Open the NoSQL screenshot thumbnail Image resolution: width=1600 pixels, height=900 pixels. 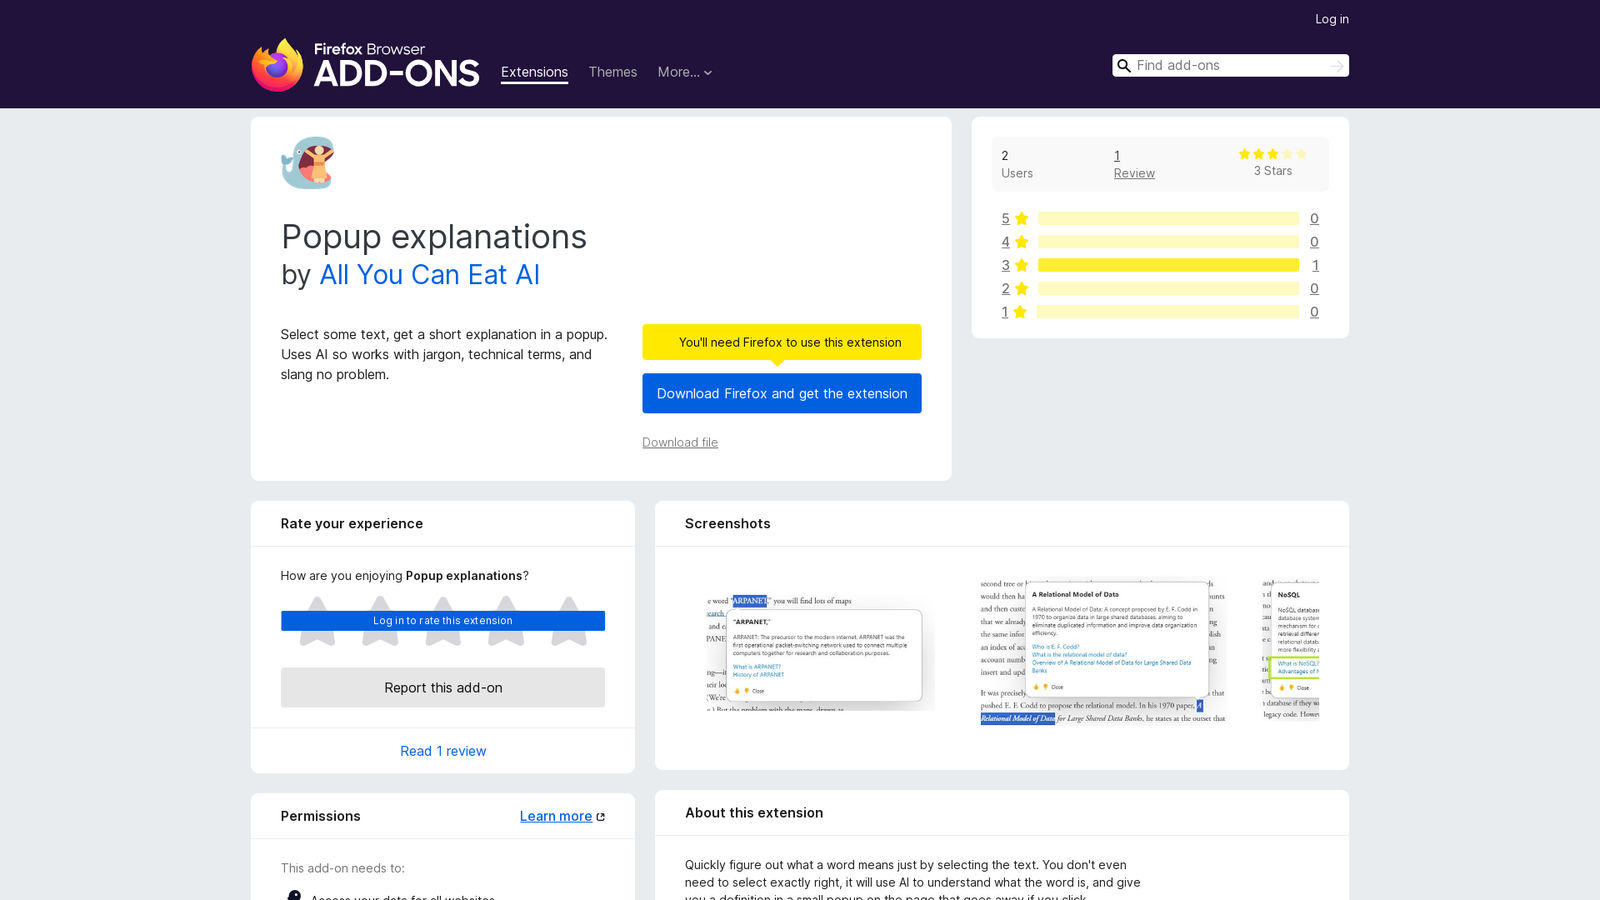pyautogui.click(x=1290, y=651)
